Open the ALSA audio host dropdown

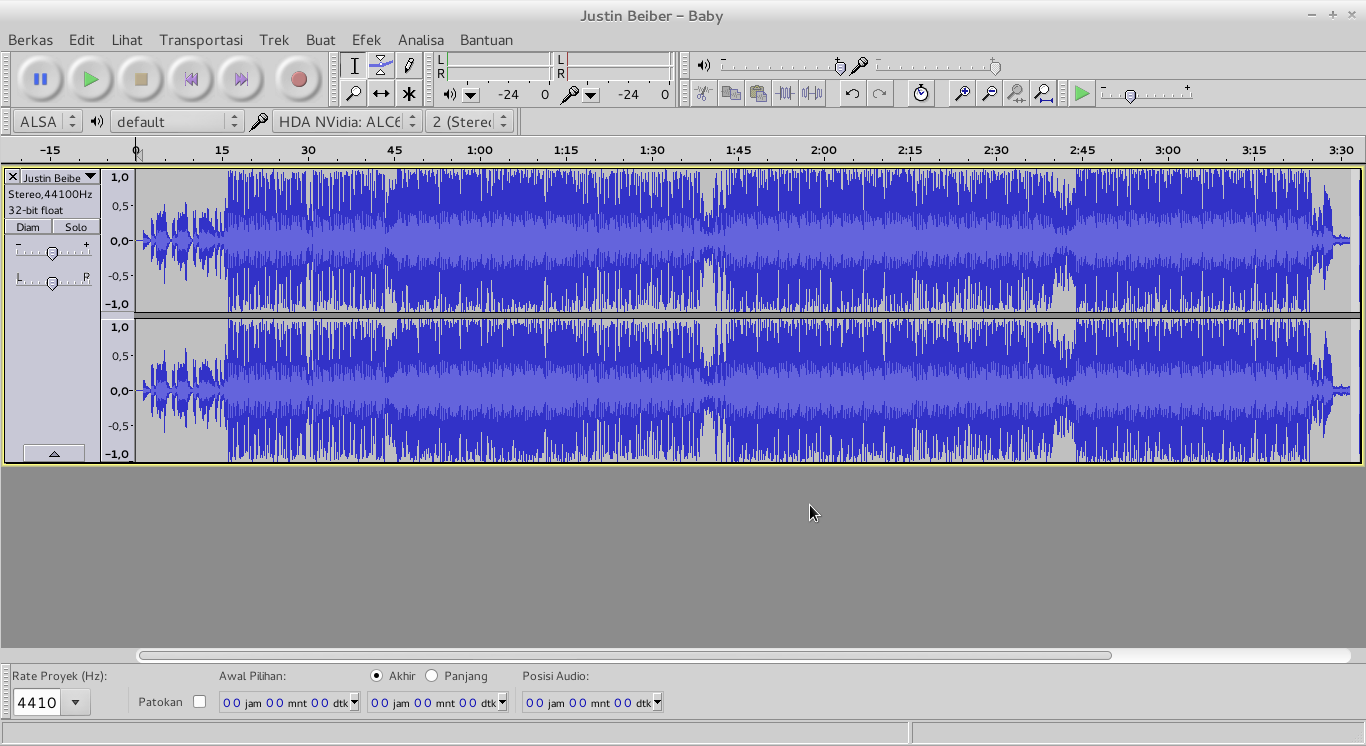[47, 122]
